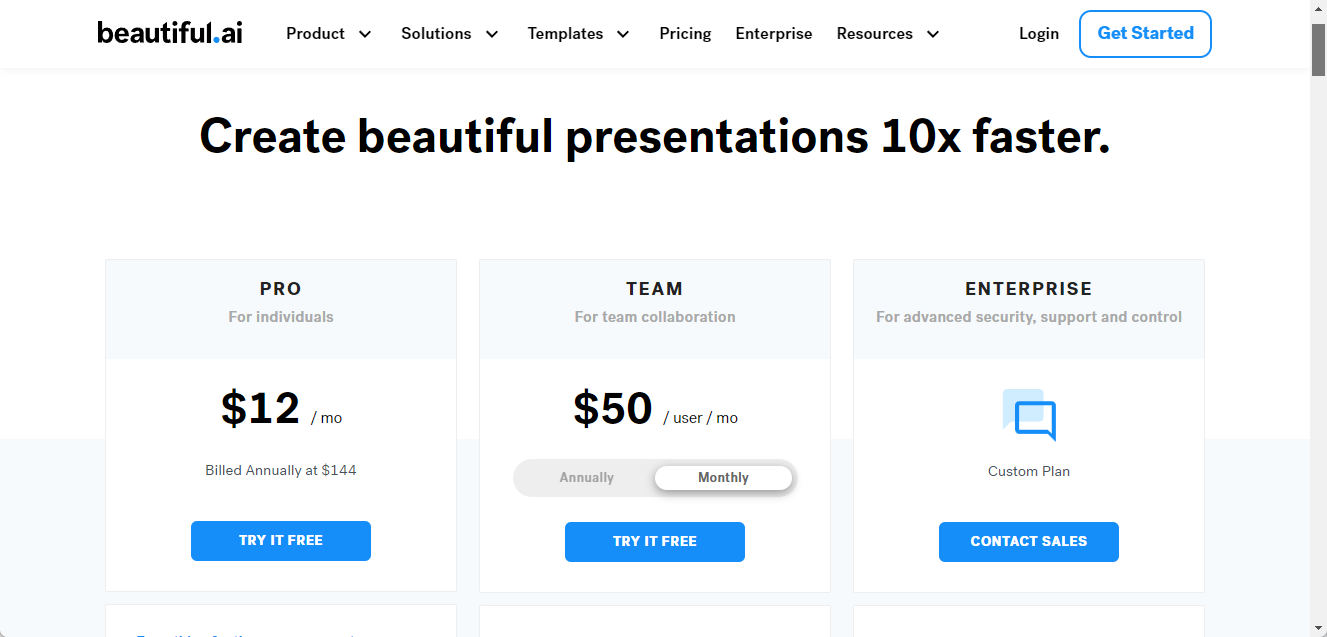Click the 'Create beautiful presentations 10x faster.' headline
The width and height of the screenshot is (1327, 637).
coord(655,136)
